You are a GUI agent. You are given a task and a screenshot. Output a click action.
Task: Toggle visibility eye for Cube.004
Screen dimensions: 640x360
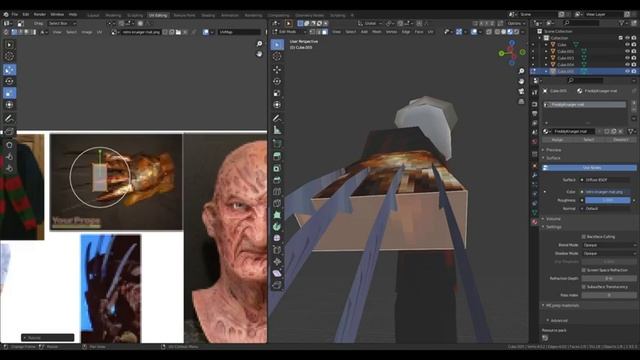(x=627, y=64)
